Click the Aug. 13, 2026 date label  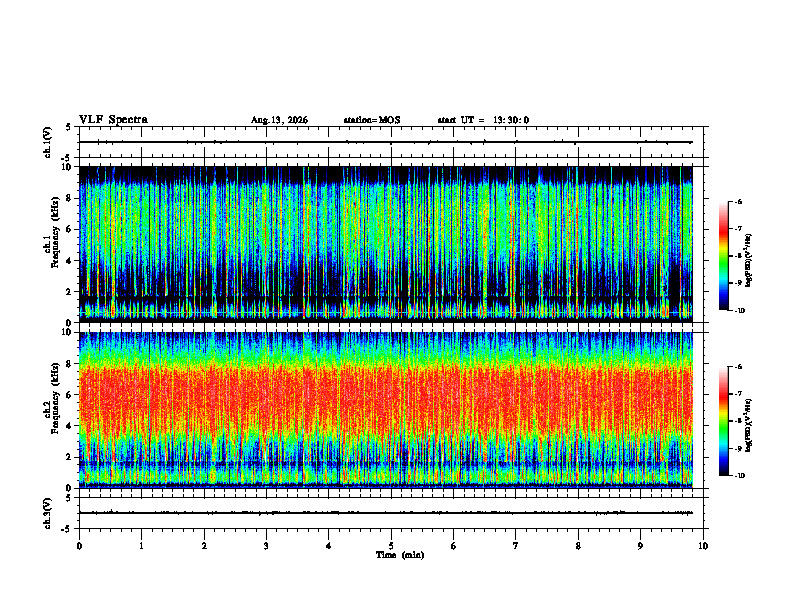tap(279, 120)
